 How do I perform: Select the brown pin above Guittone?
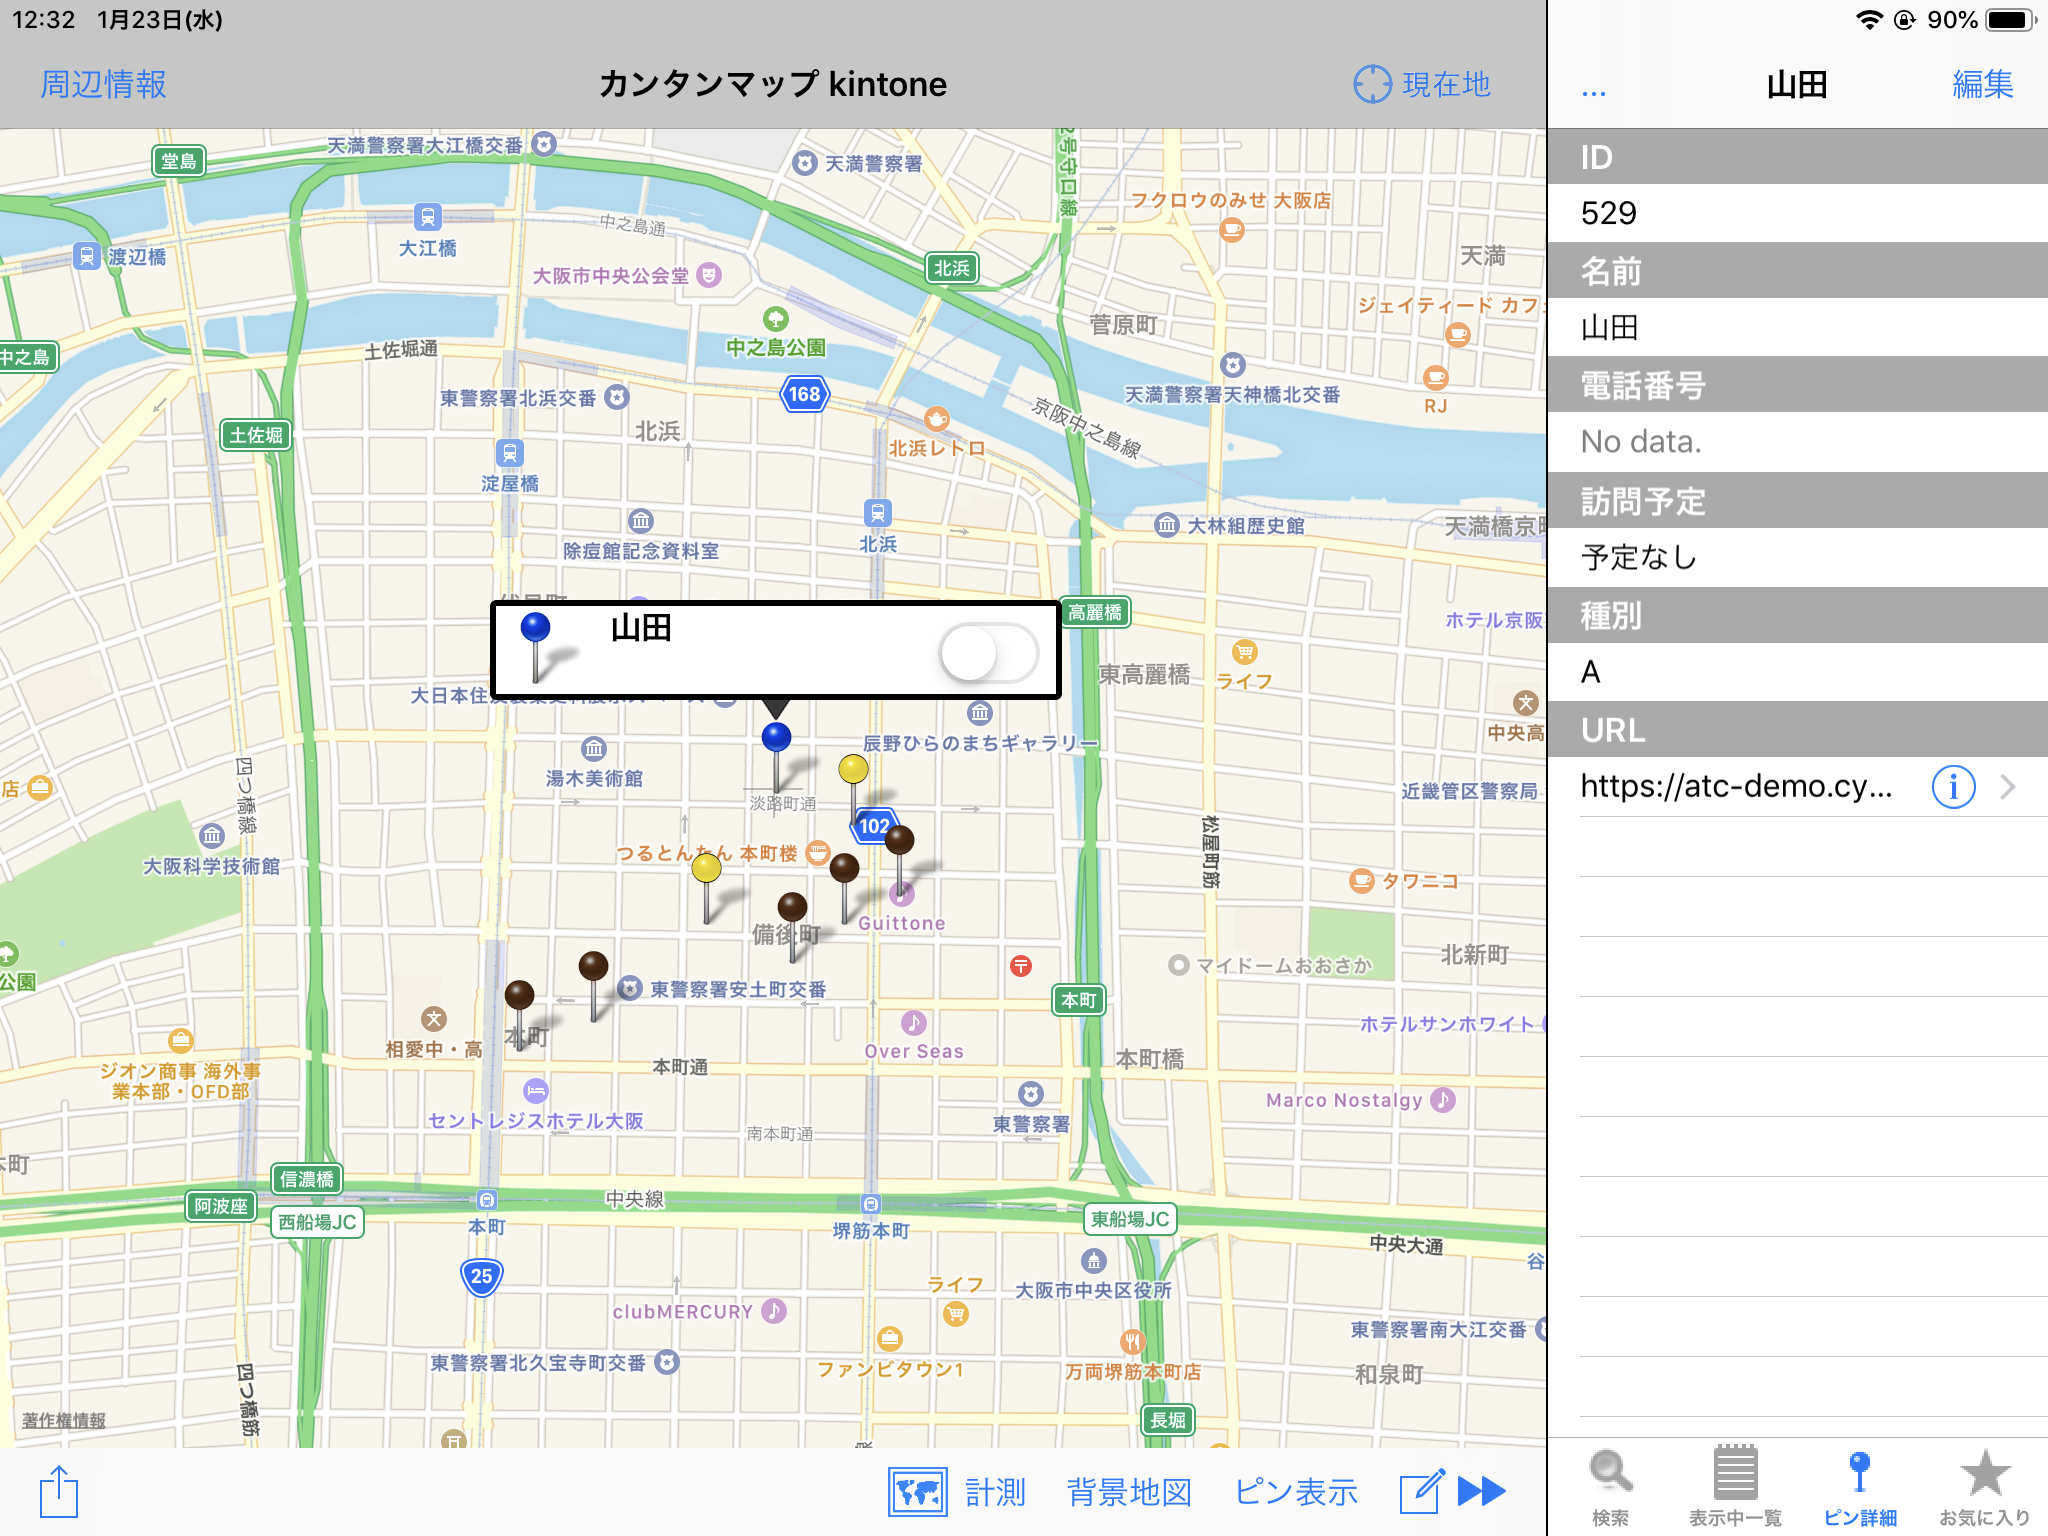899,840
